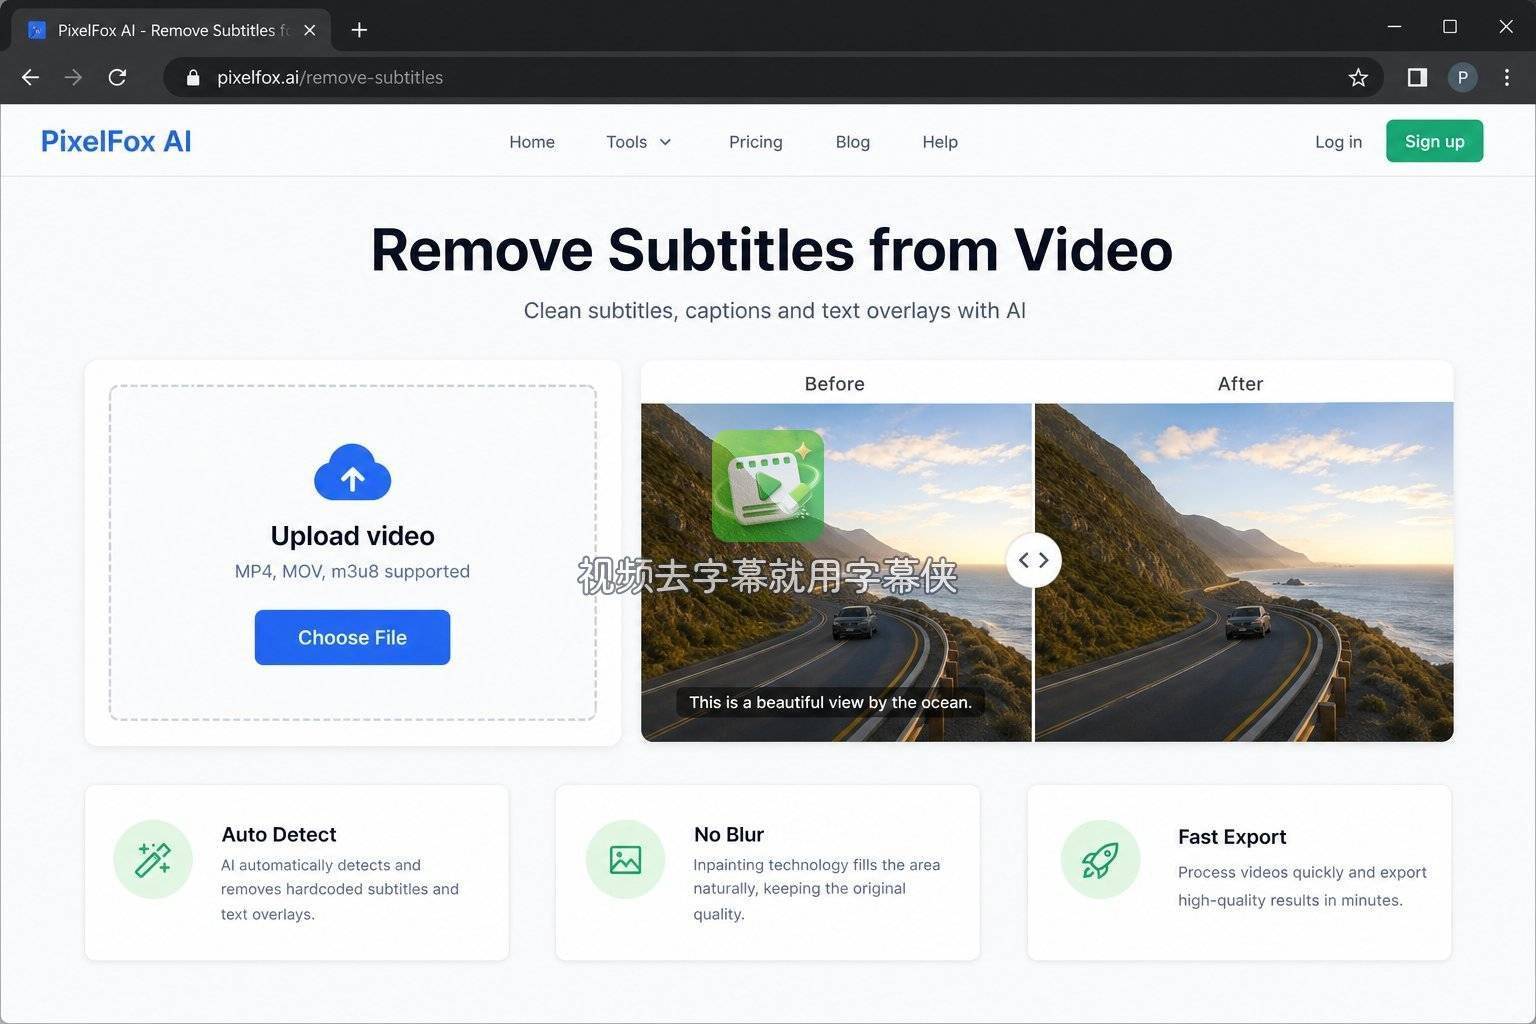Open the browser side panel icon
This screenshot has width=1536, height=1024.
click(1417, 77)
